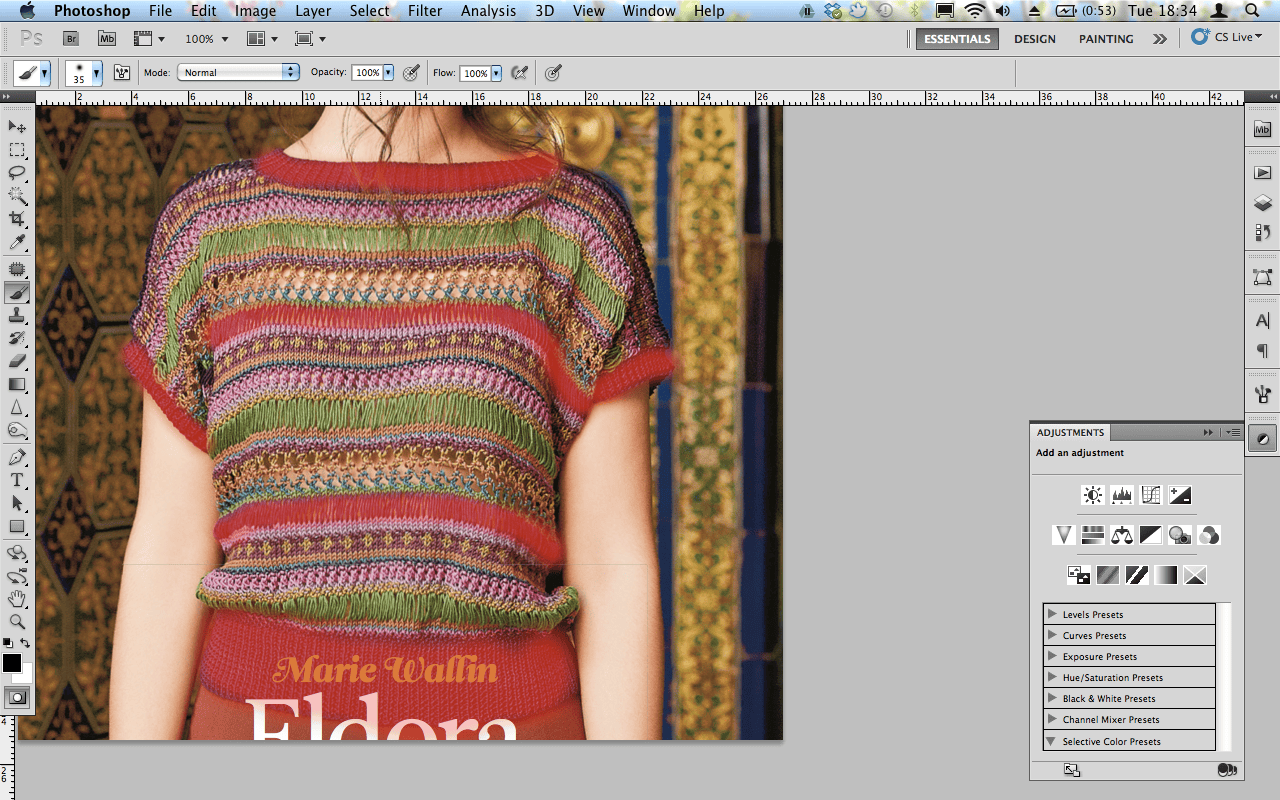Select the Hand tool
1280x800 pixels.
click(17, 599)
